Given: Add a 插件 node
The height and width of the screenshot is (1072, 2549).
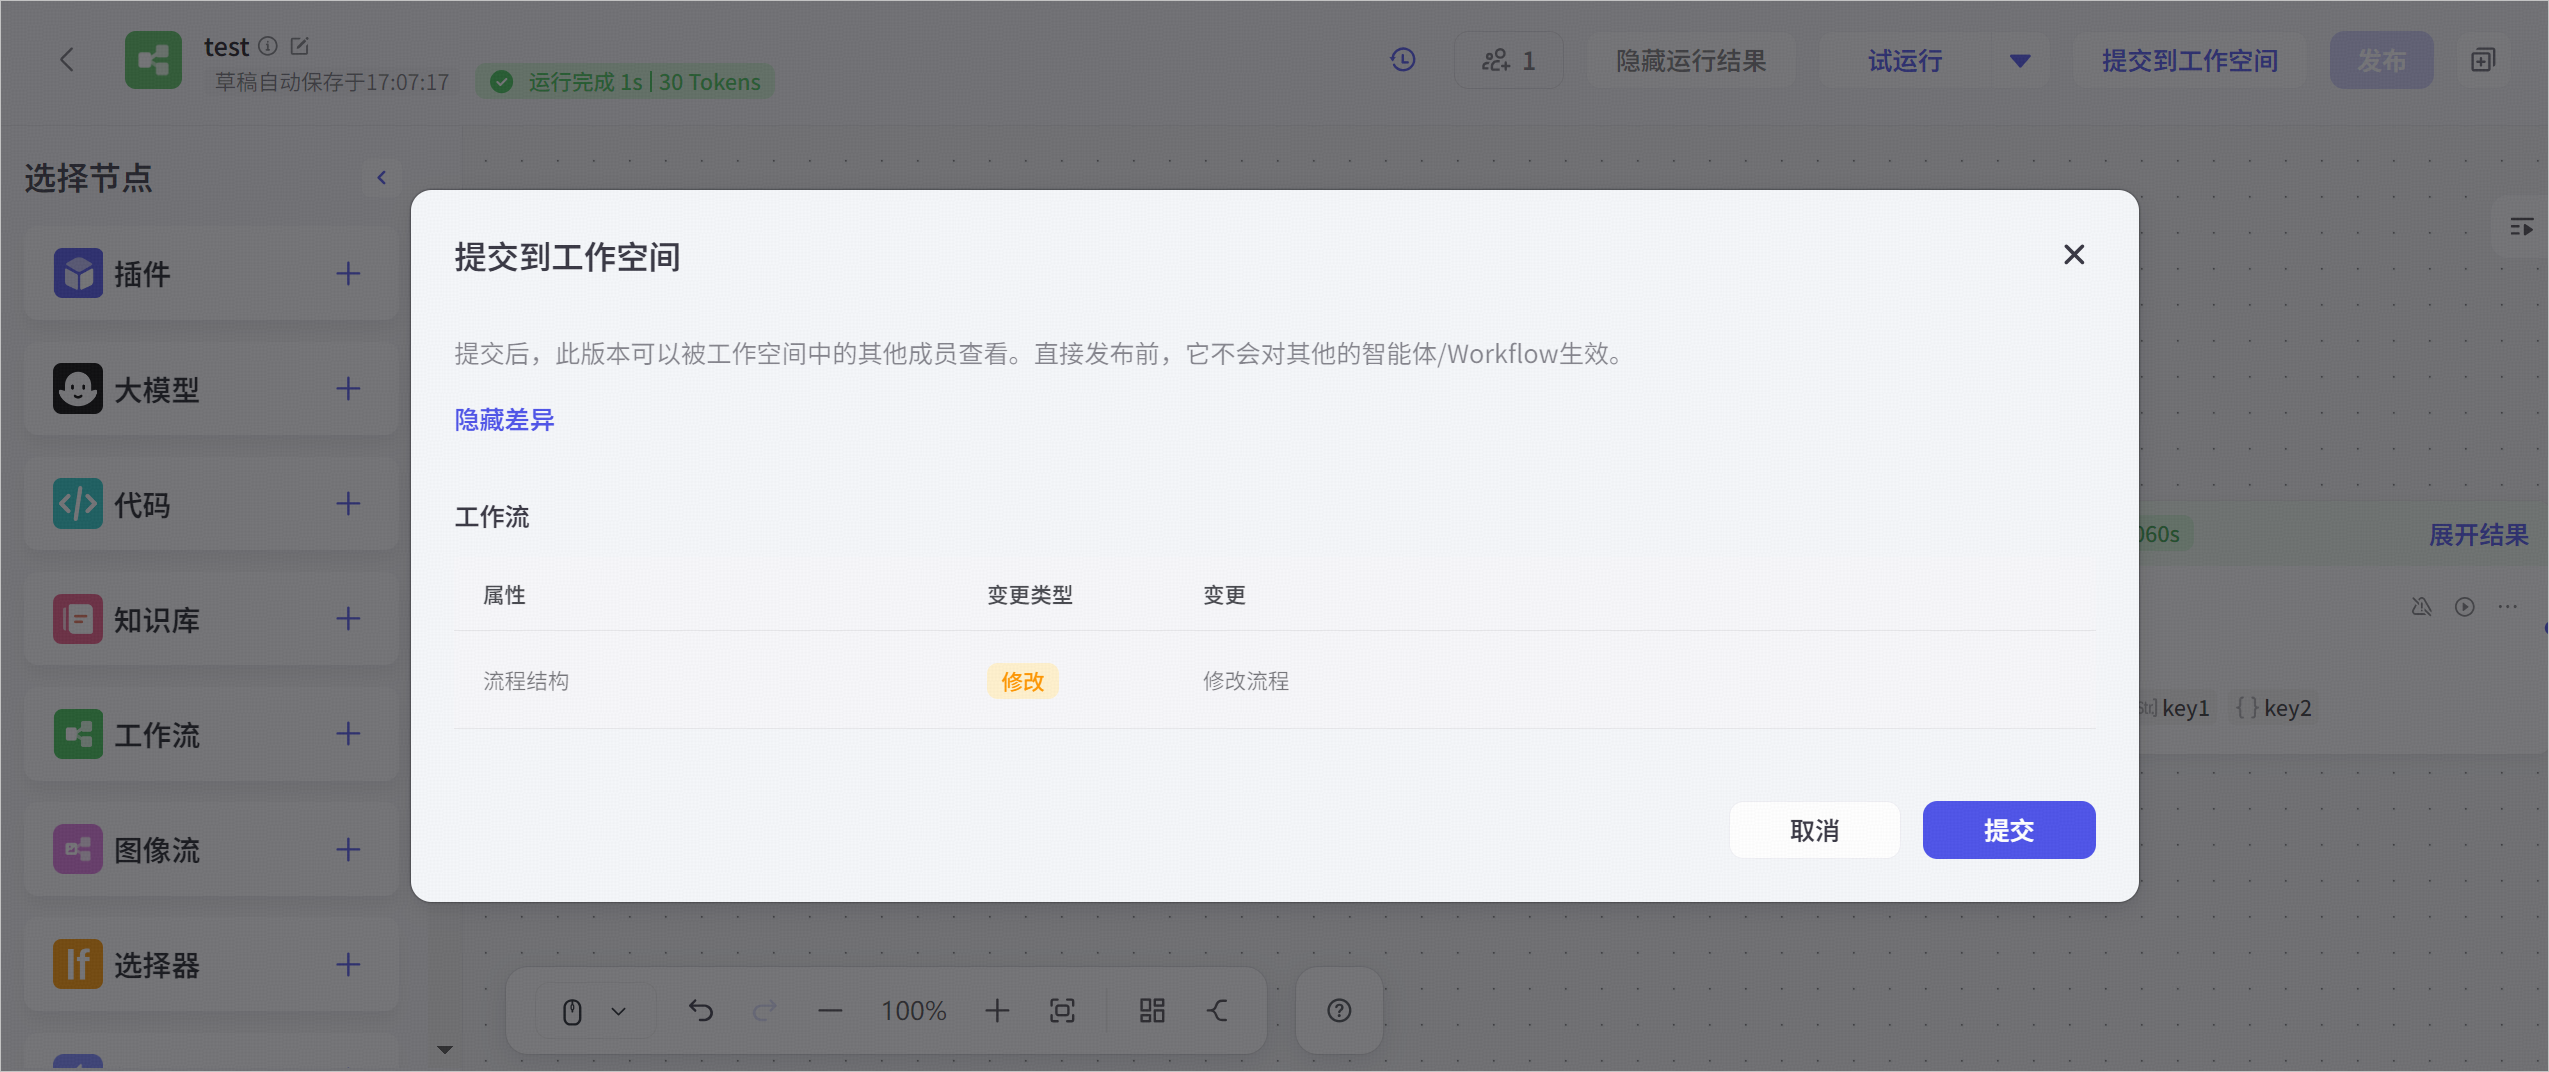Looking at the screenshot, I should click(347, 273).
